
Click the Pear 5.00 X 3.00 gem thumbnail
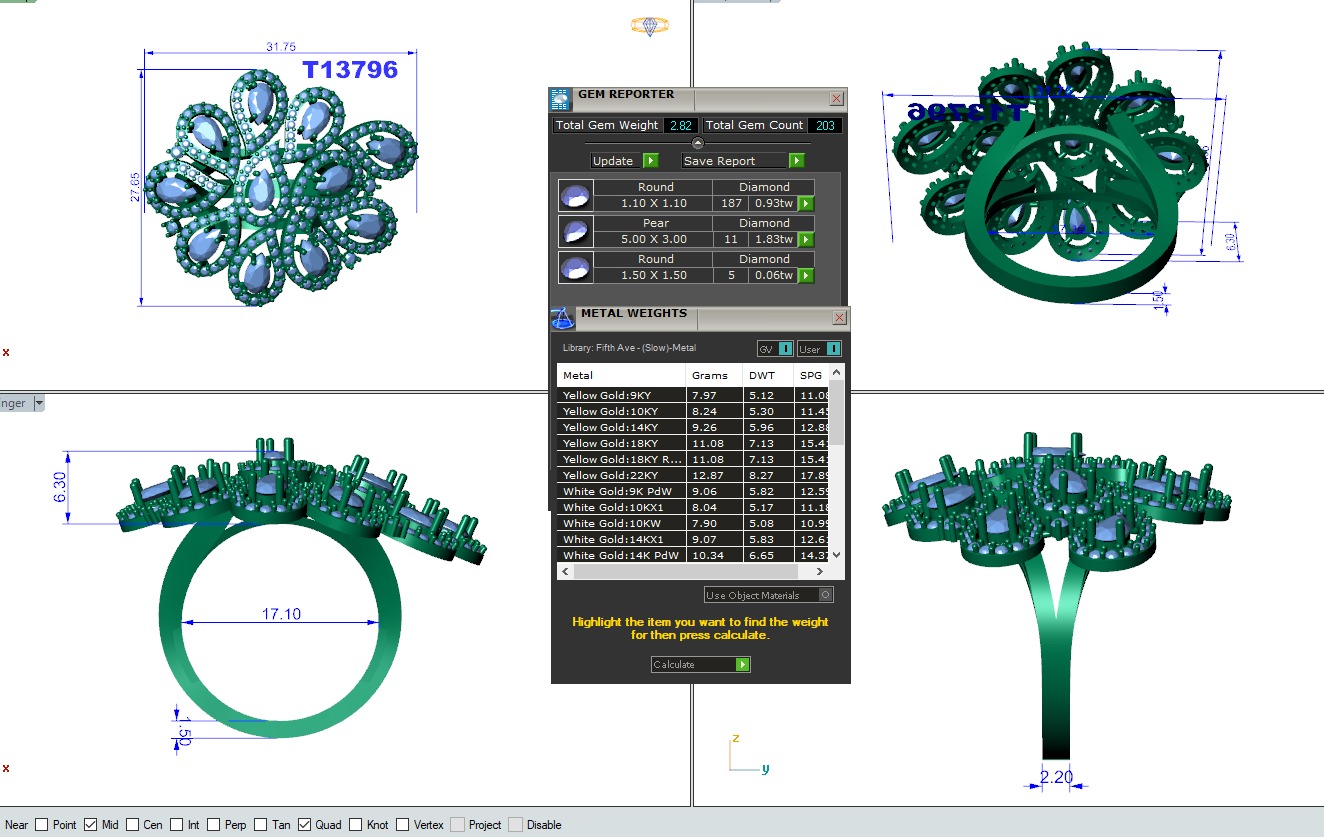click(x=575, y=232)
